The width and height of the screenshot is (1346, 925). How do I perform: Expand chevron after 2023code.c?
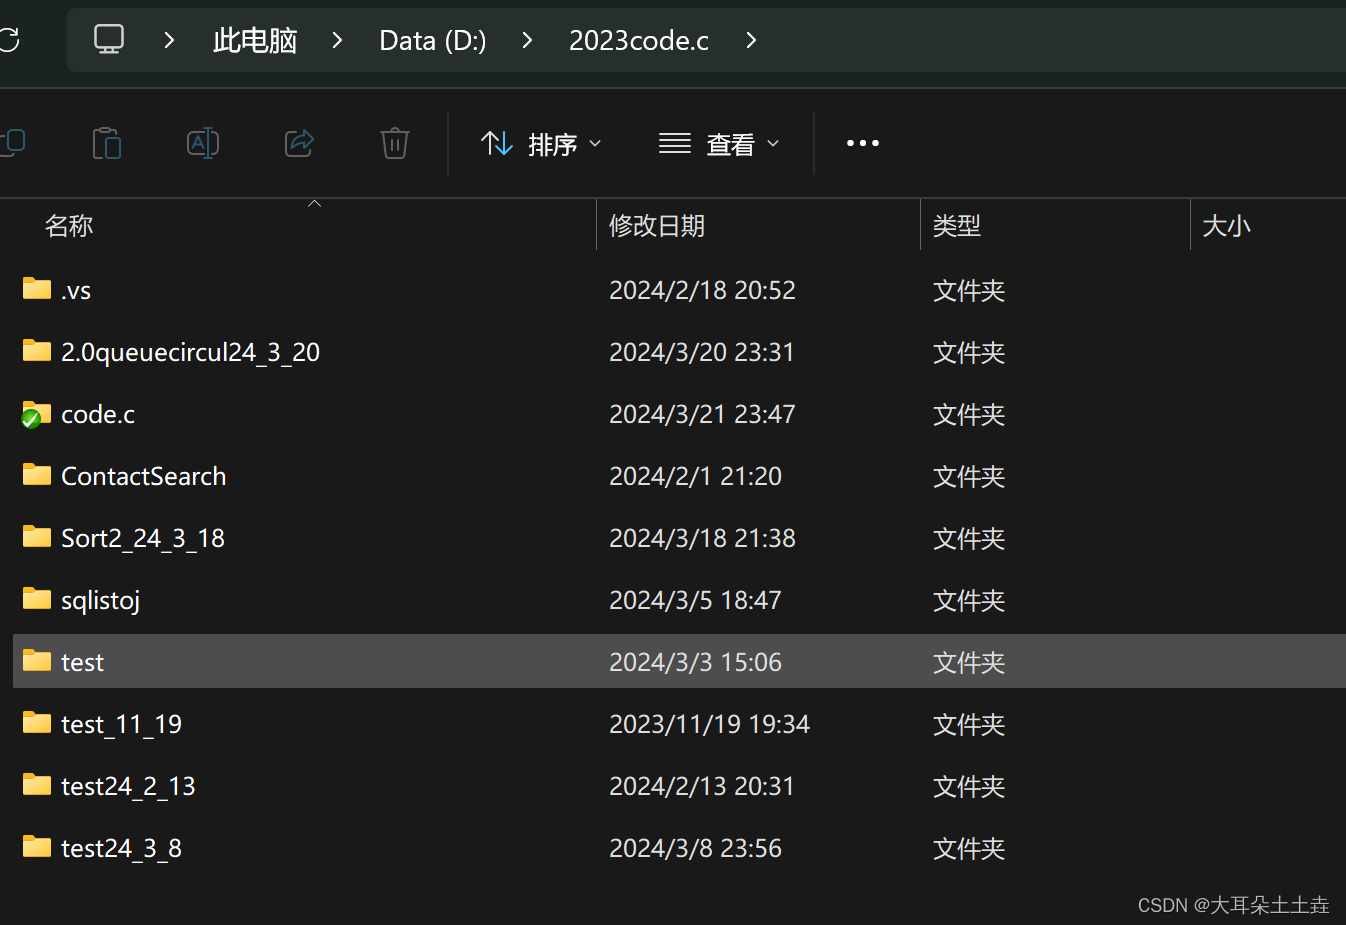(751, 40)
